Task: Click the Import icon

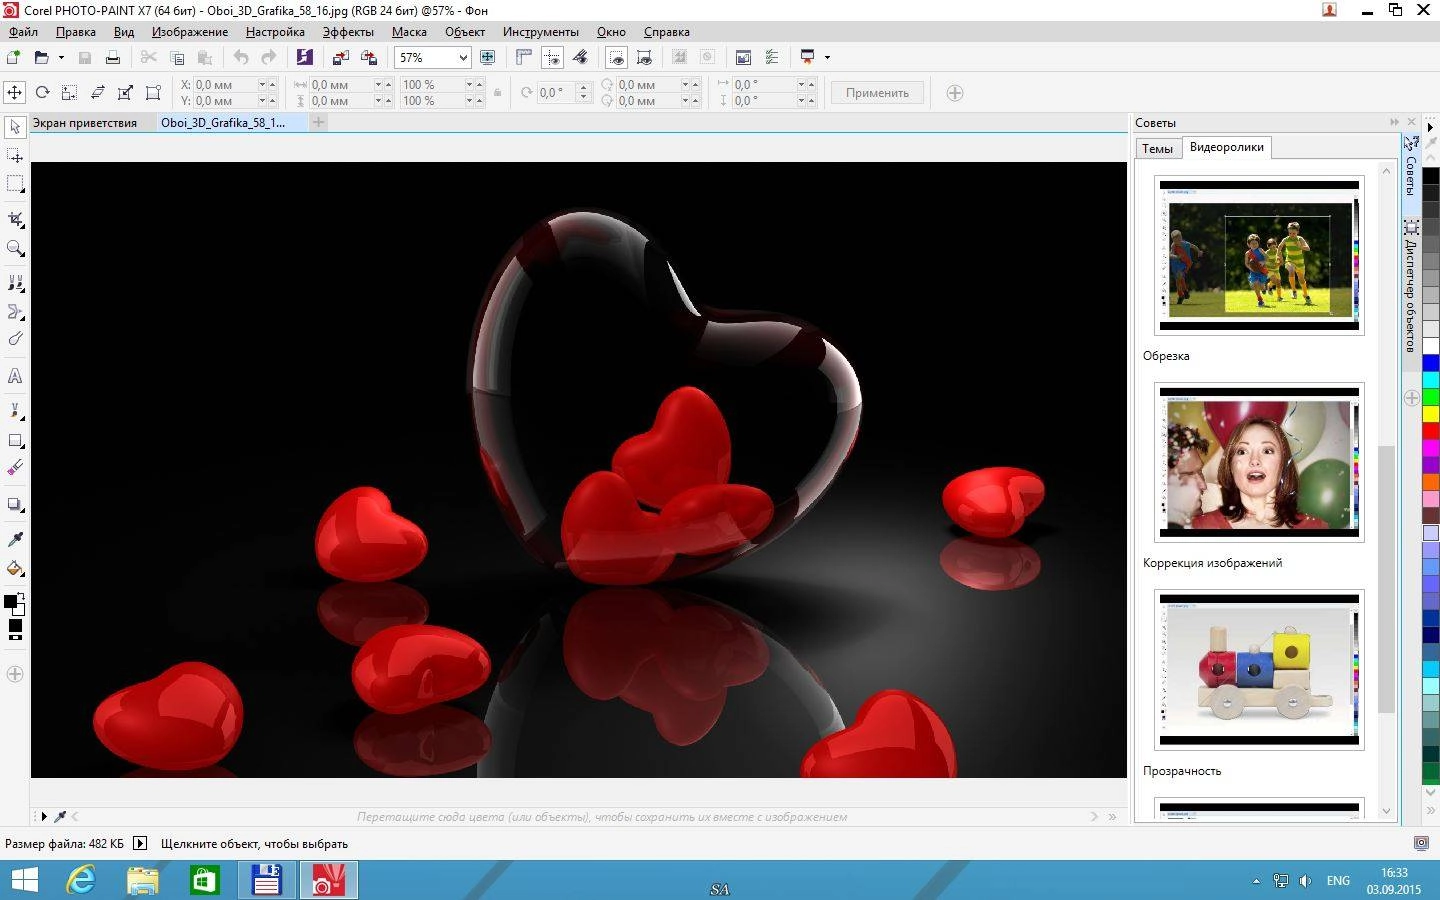Action: pyautogui.click(x=341, y=57)
